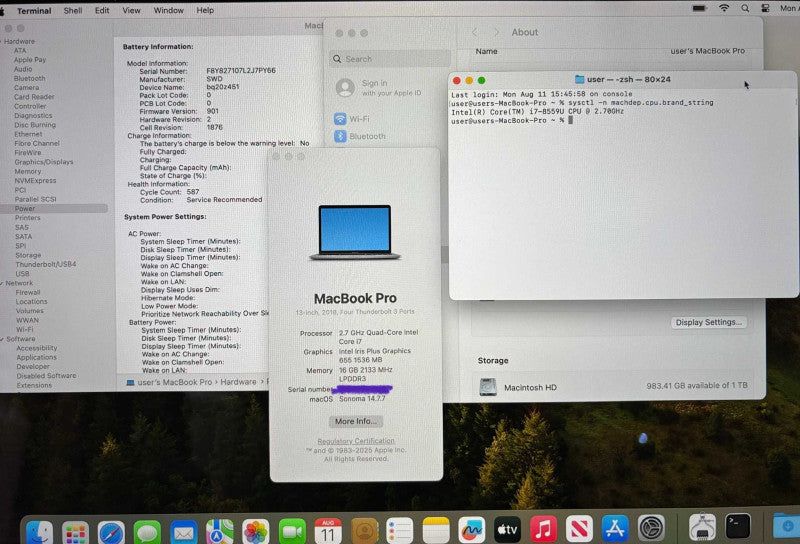Click the MacBook Pro laptop image
The height and width of the screenshot is (544, 800).
coord(355,232)
